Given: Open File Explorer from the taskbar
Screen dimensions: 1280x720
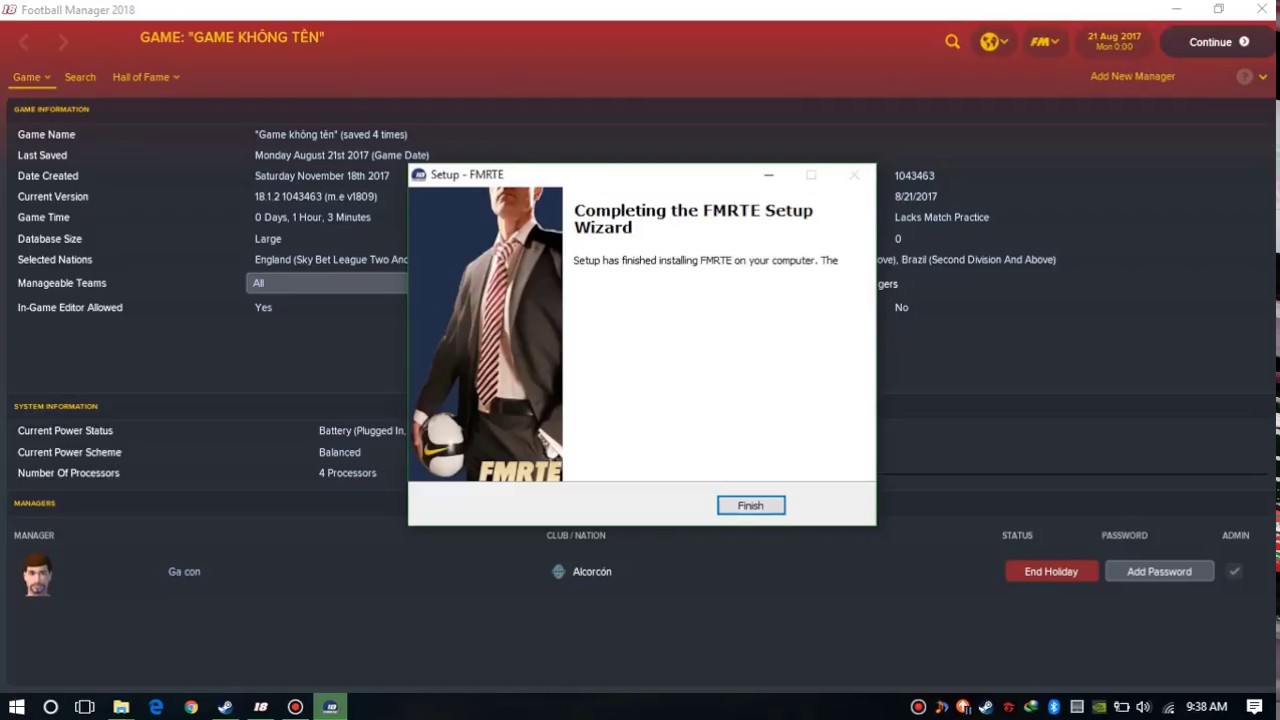Looking at the screenshot, I should (121, 707).
